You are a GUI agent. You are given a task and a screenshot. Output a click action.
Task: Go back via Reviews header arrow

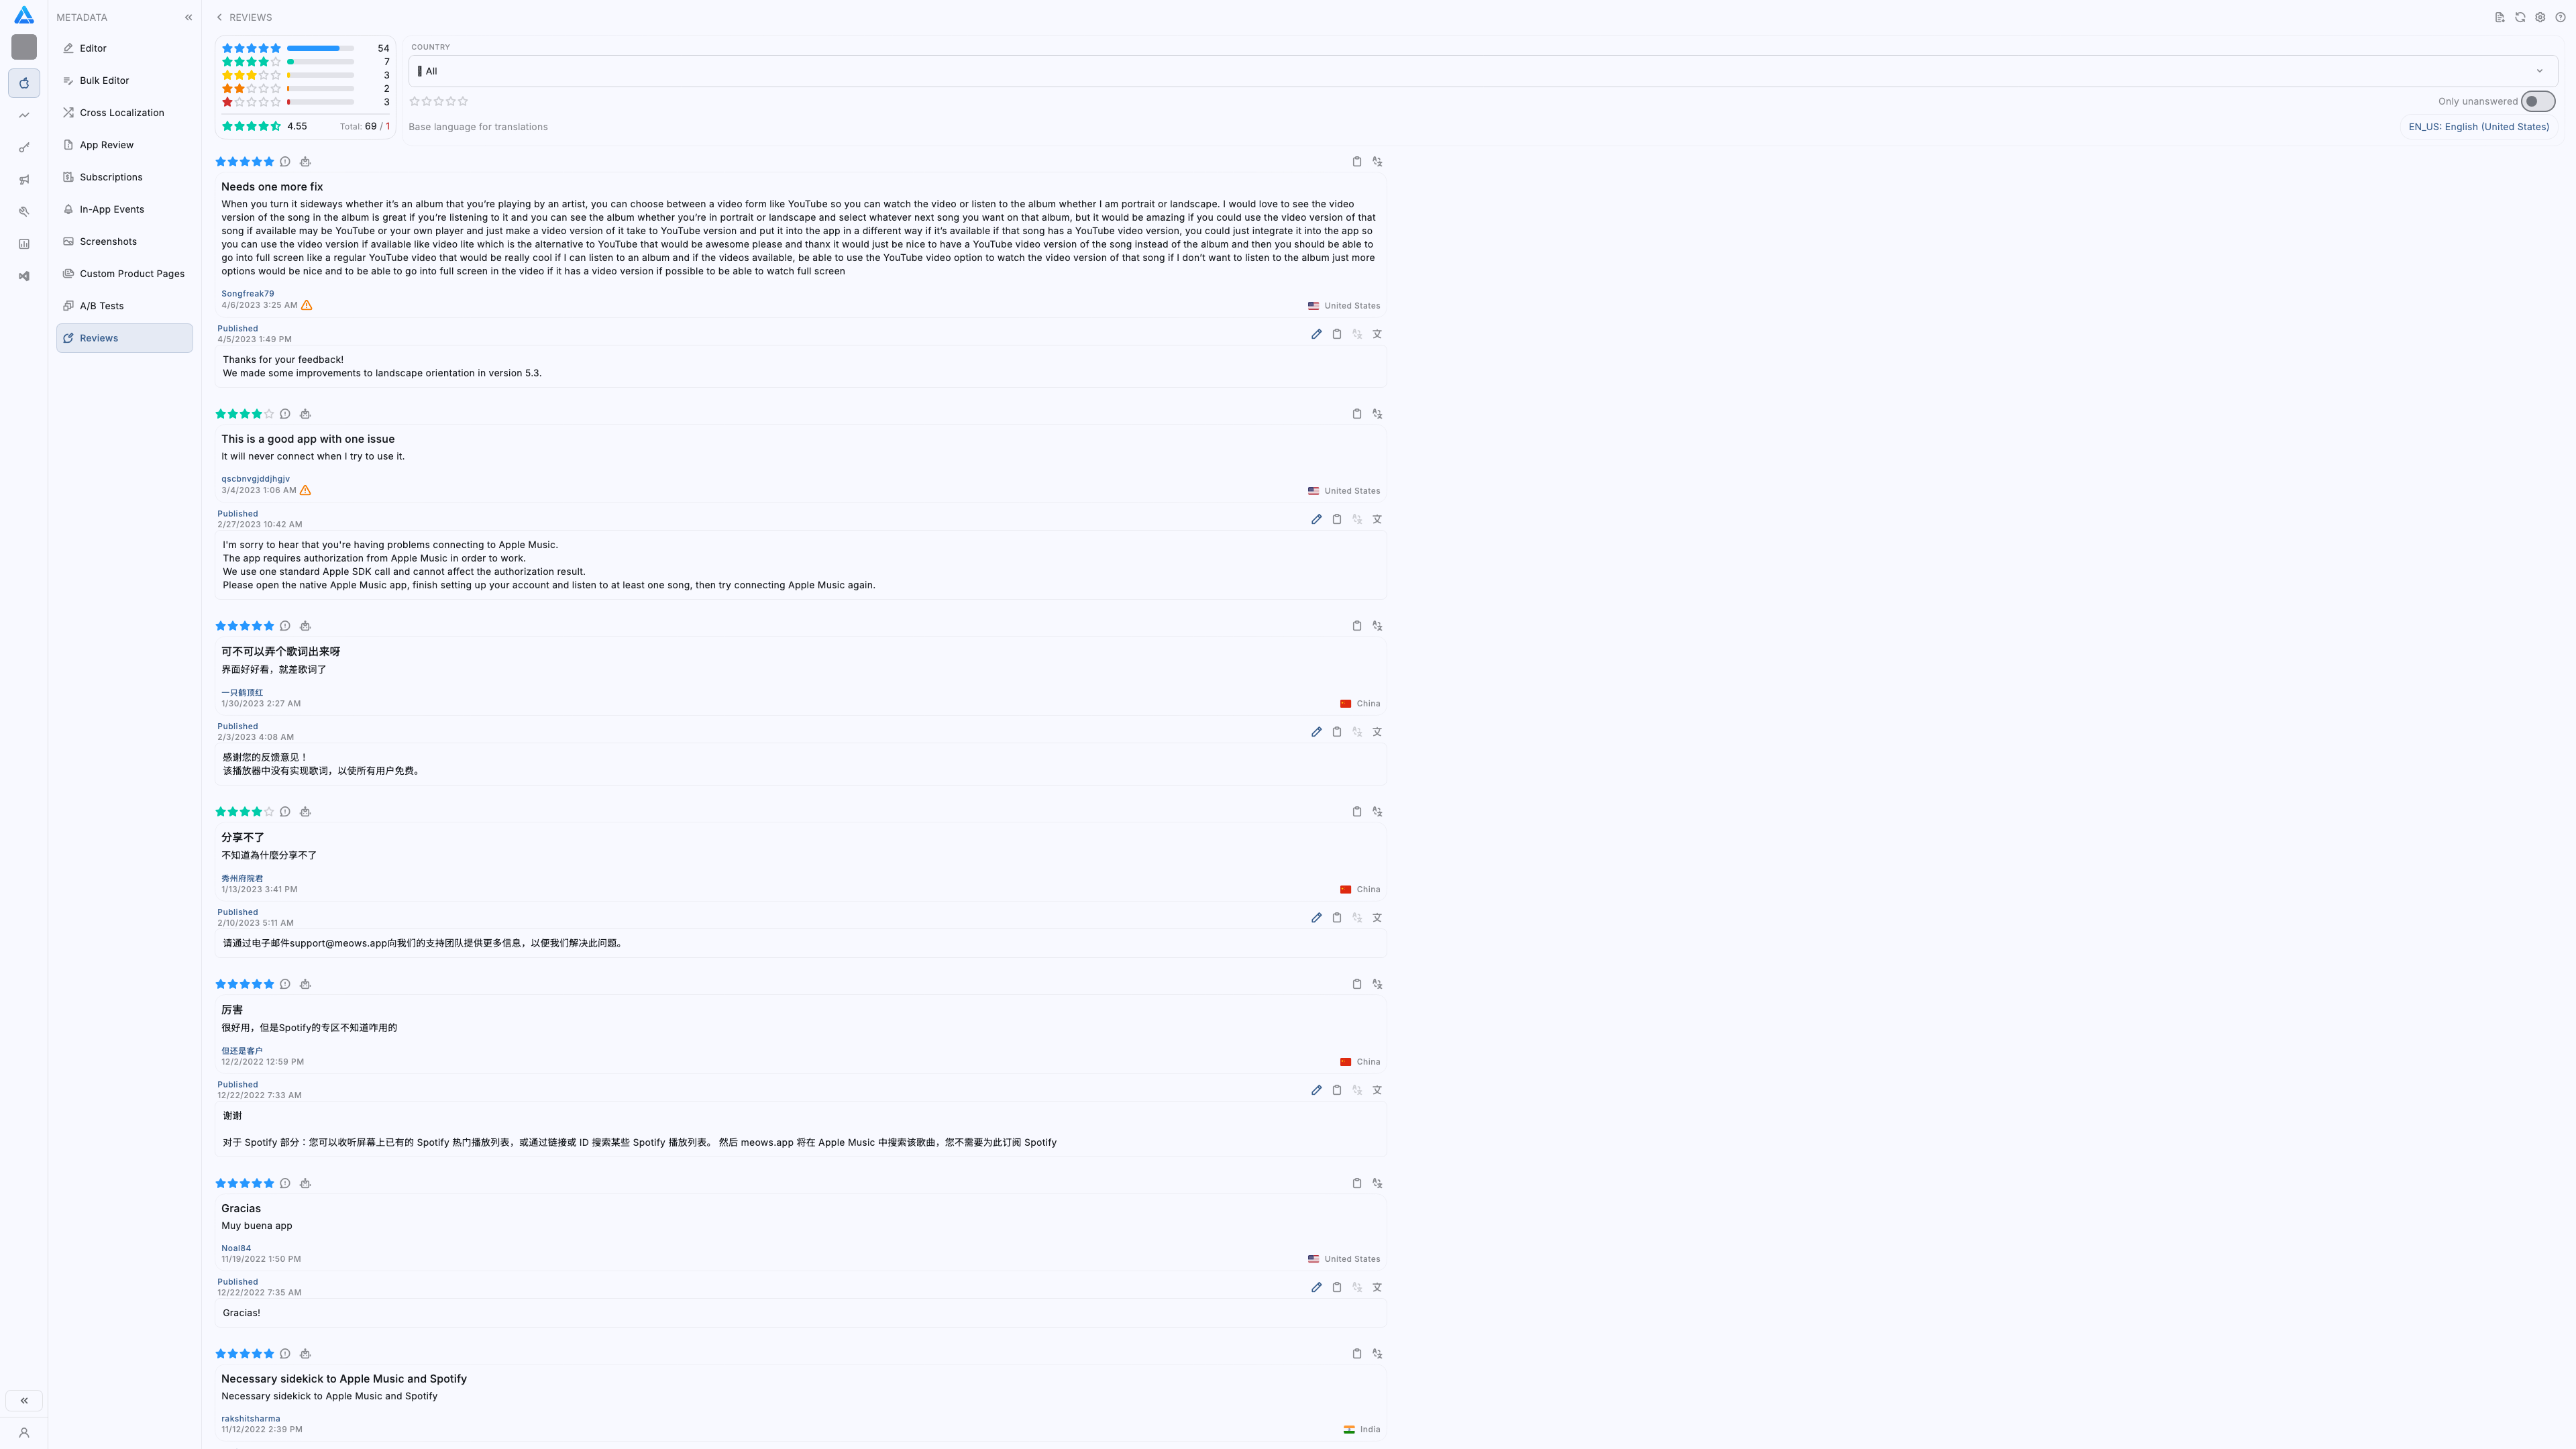point(220,17)
